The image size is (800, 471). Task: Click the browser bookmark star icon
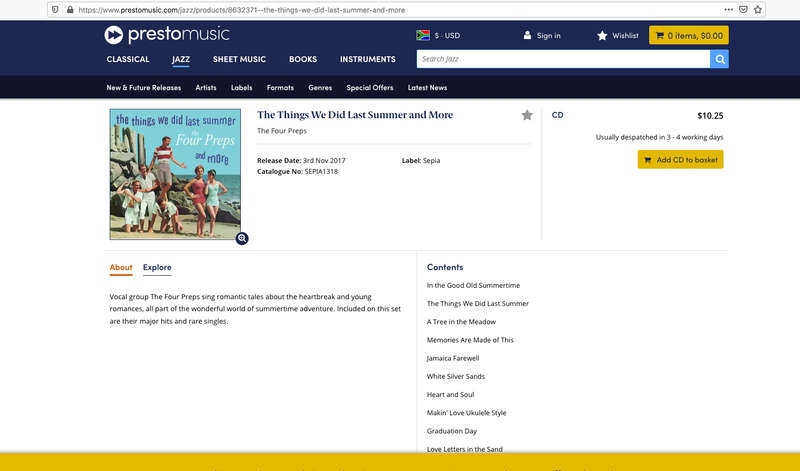click(758, 10)
